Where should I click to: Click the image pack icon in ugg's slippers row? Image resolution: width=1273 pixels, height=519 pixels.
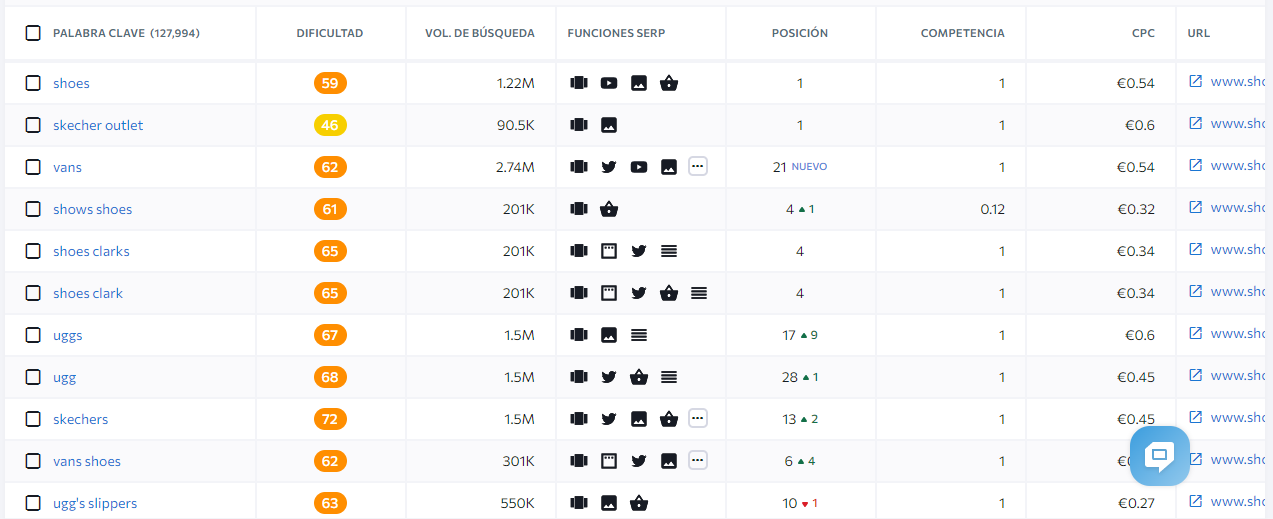click(609, 503)
